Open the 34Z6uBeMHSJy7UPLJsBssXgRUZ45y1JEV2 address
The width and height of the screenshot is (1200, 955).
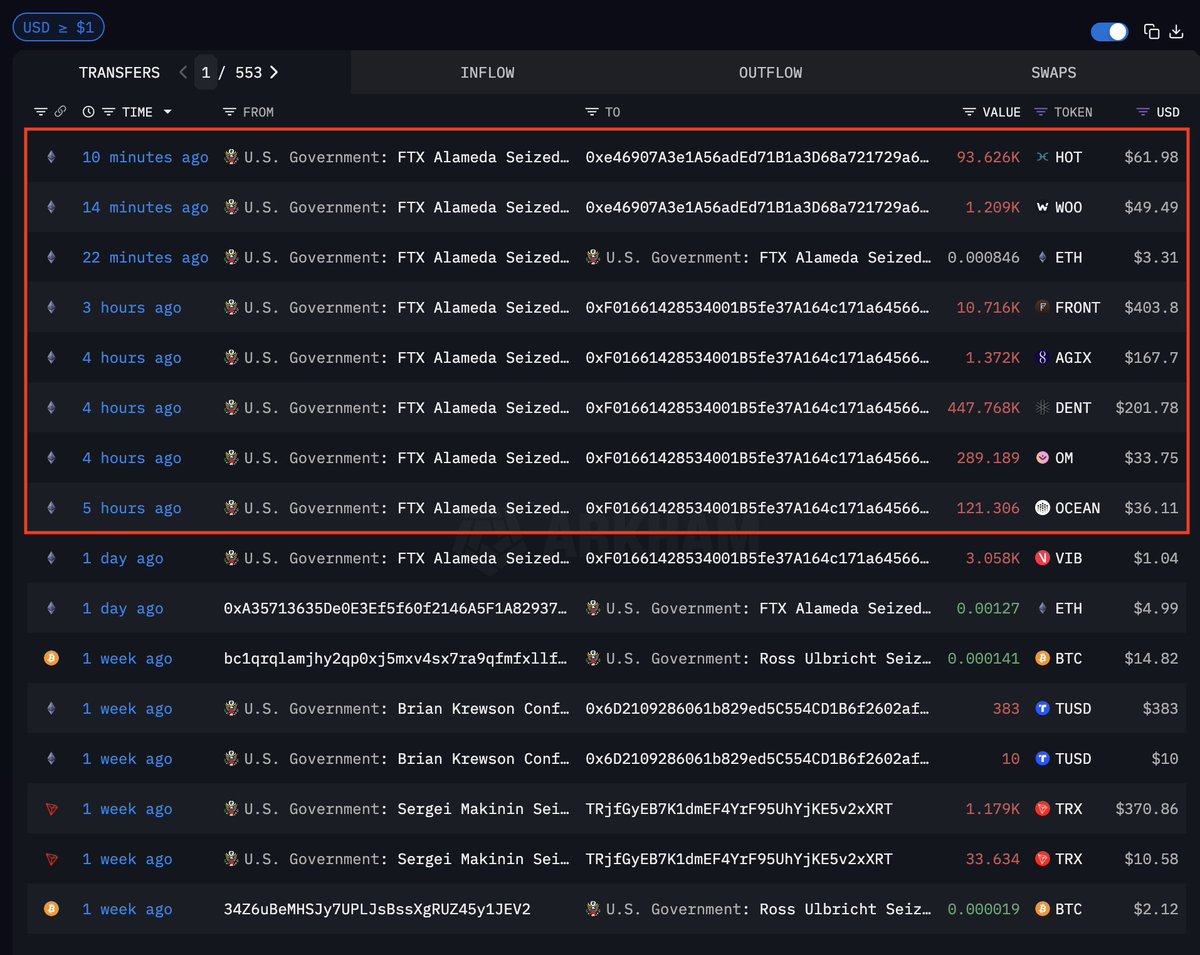point(377,909)
